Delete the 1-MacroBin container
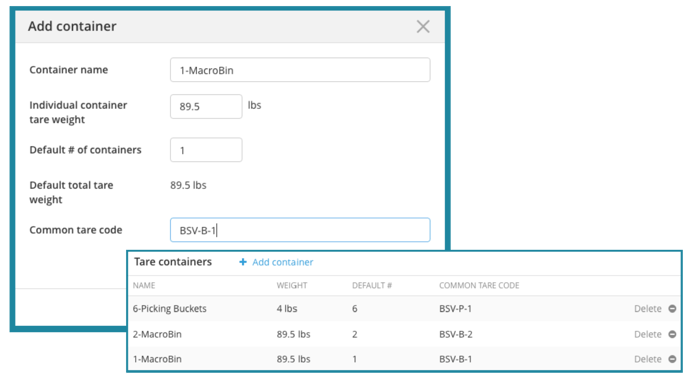 tap(648, 359)
